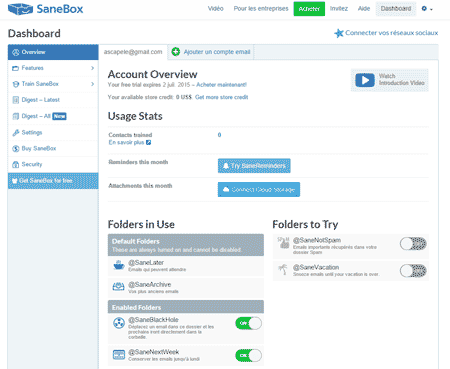
Task: Click the @SaneVacation palm tree icon
Action: (283, 269)
